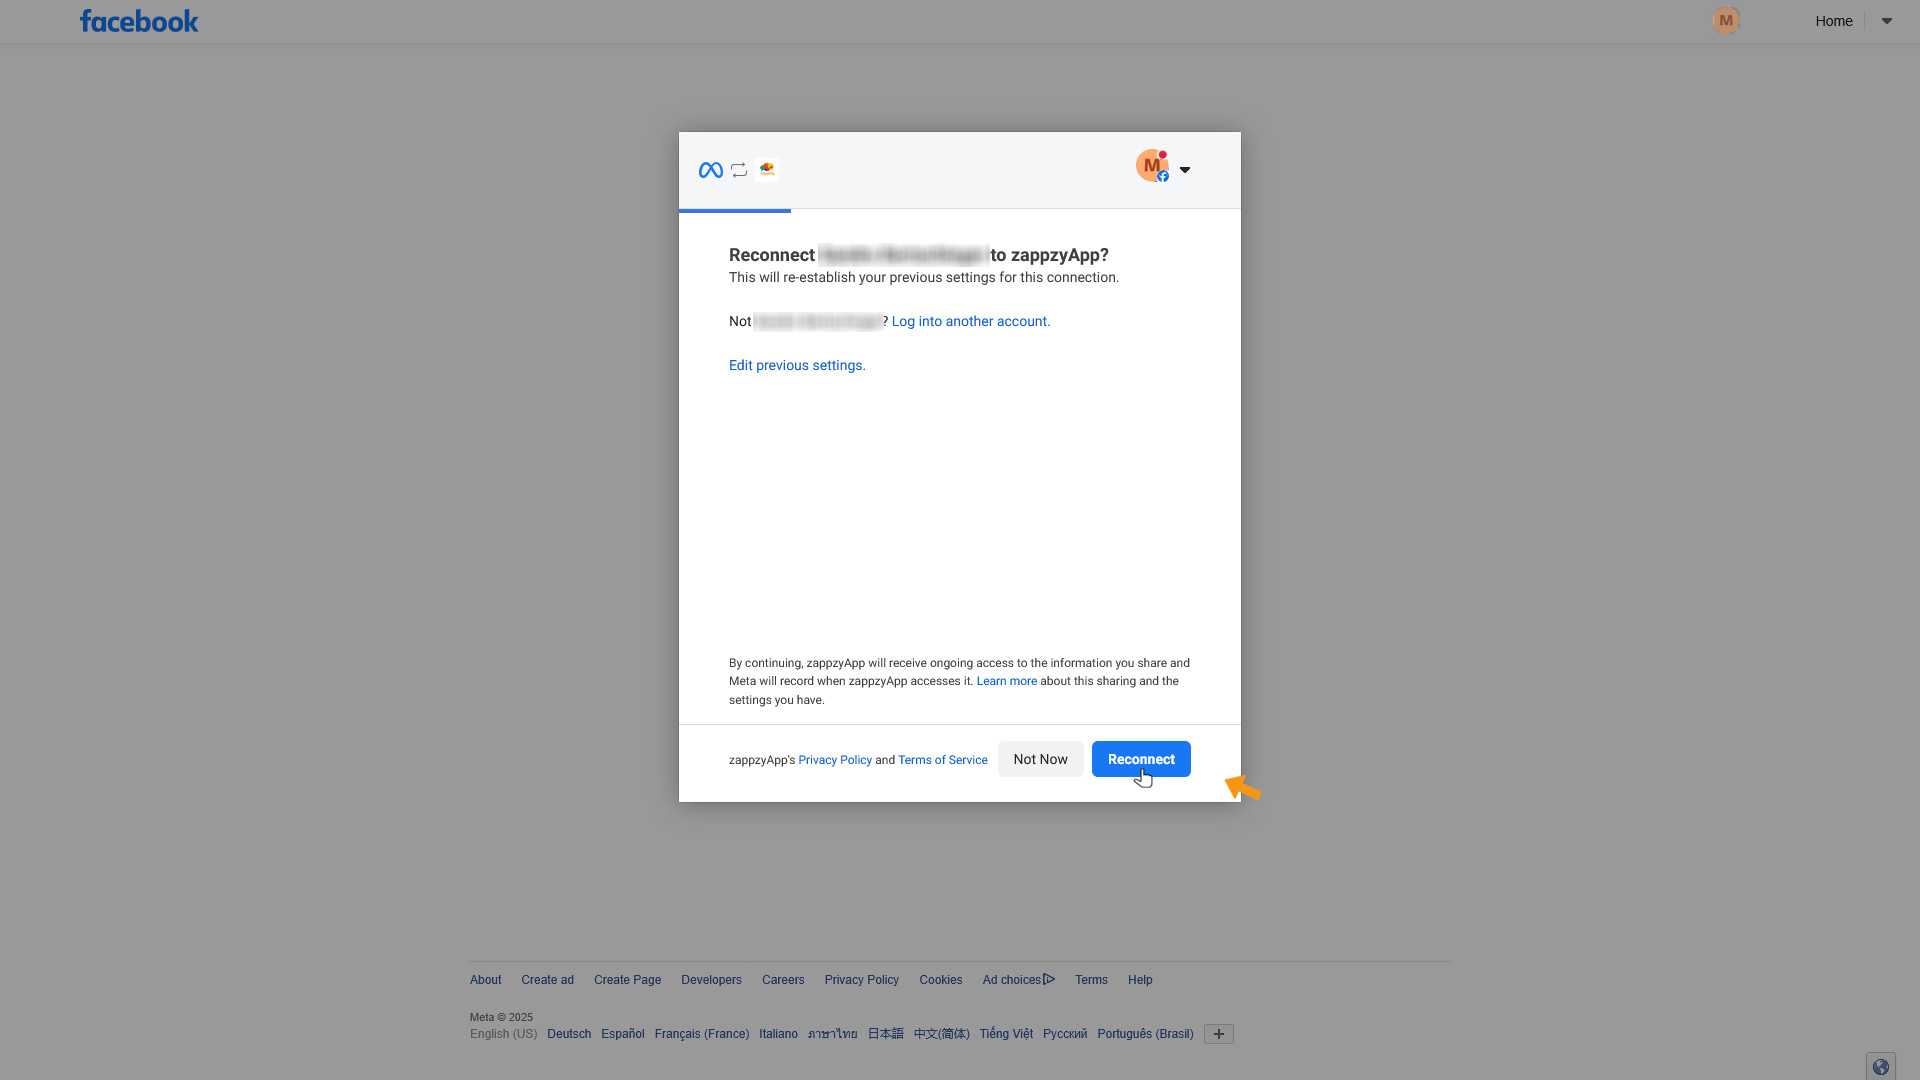Click the Not Now button
This screenshot has width=1920, height=1080.
1040,759
